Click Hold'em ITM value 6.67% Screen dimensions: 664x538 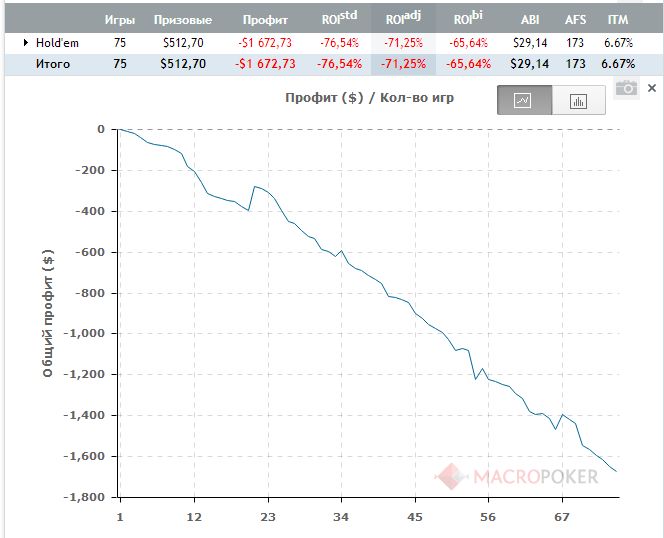coord(618,43)
